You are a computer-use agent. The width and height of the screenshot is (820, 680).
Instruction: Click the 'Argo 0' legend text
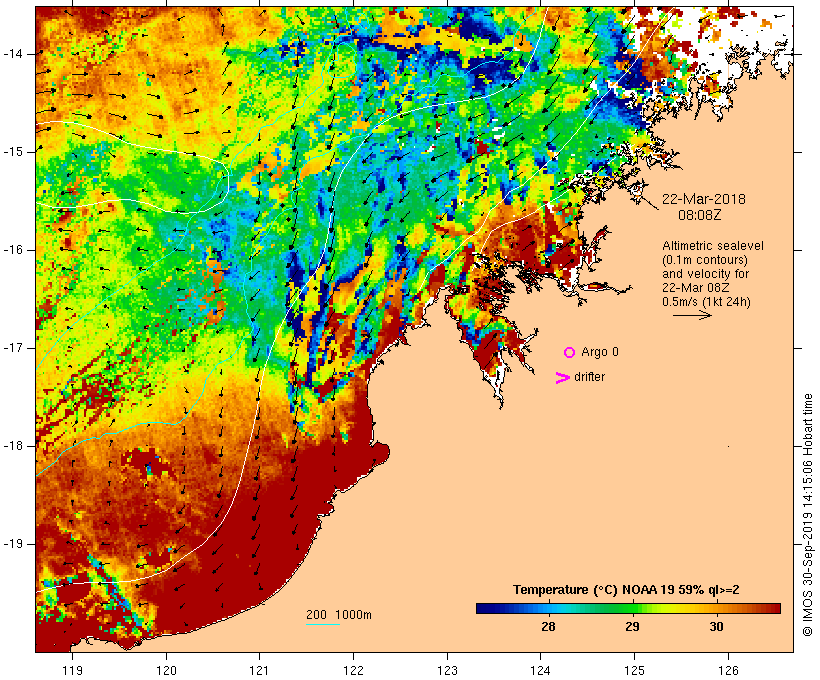pyautogui.click(x=600, y=352)
